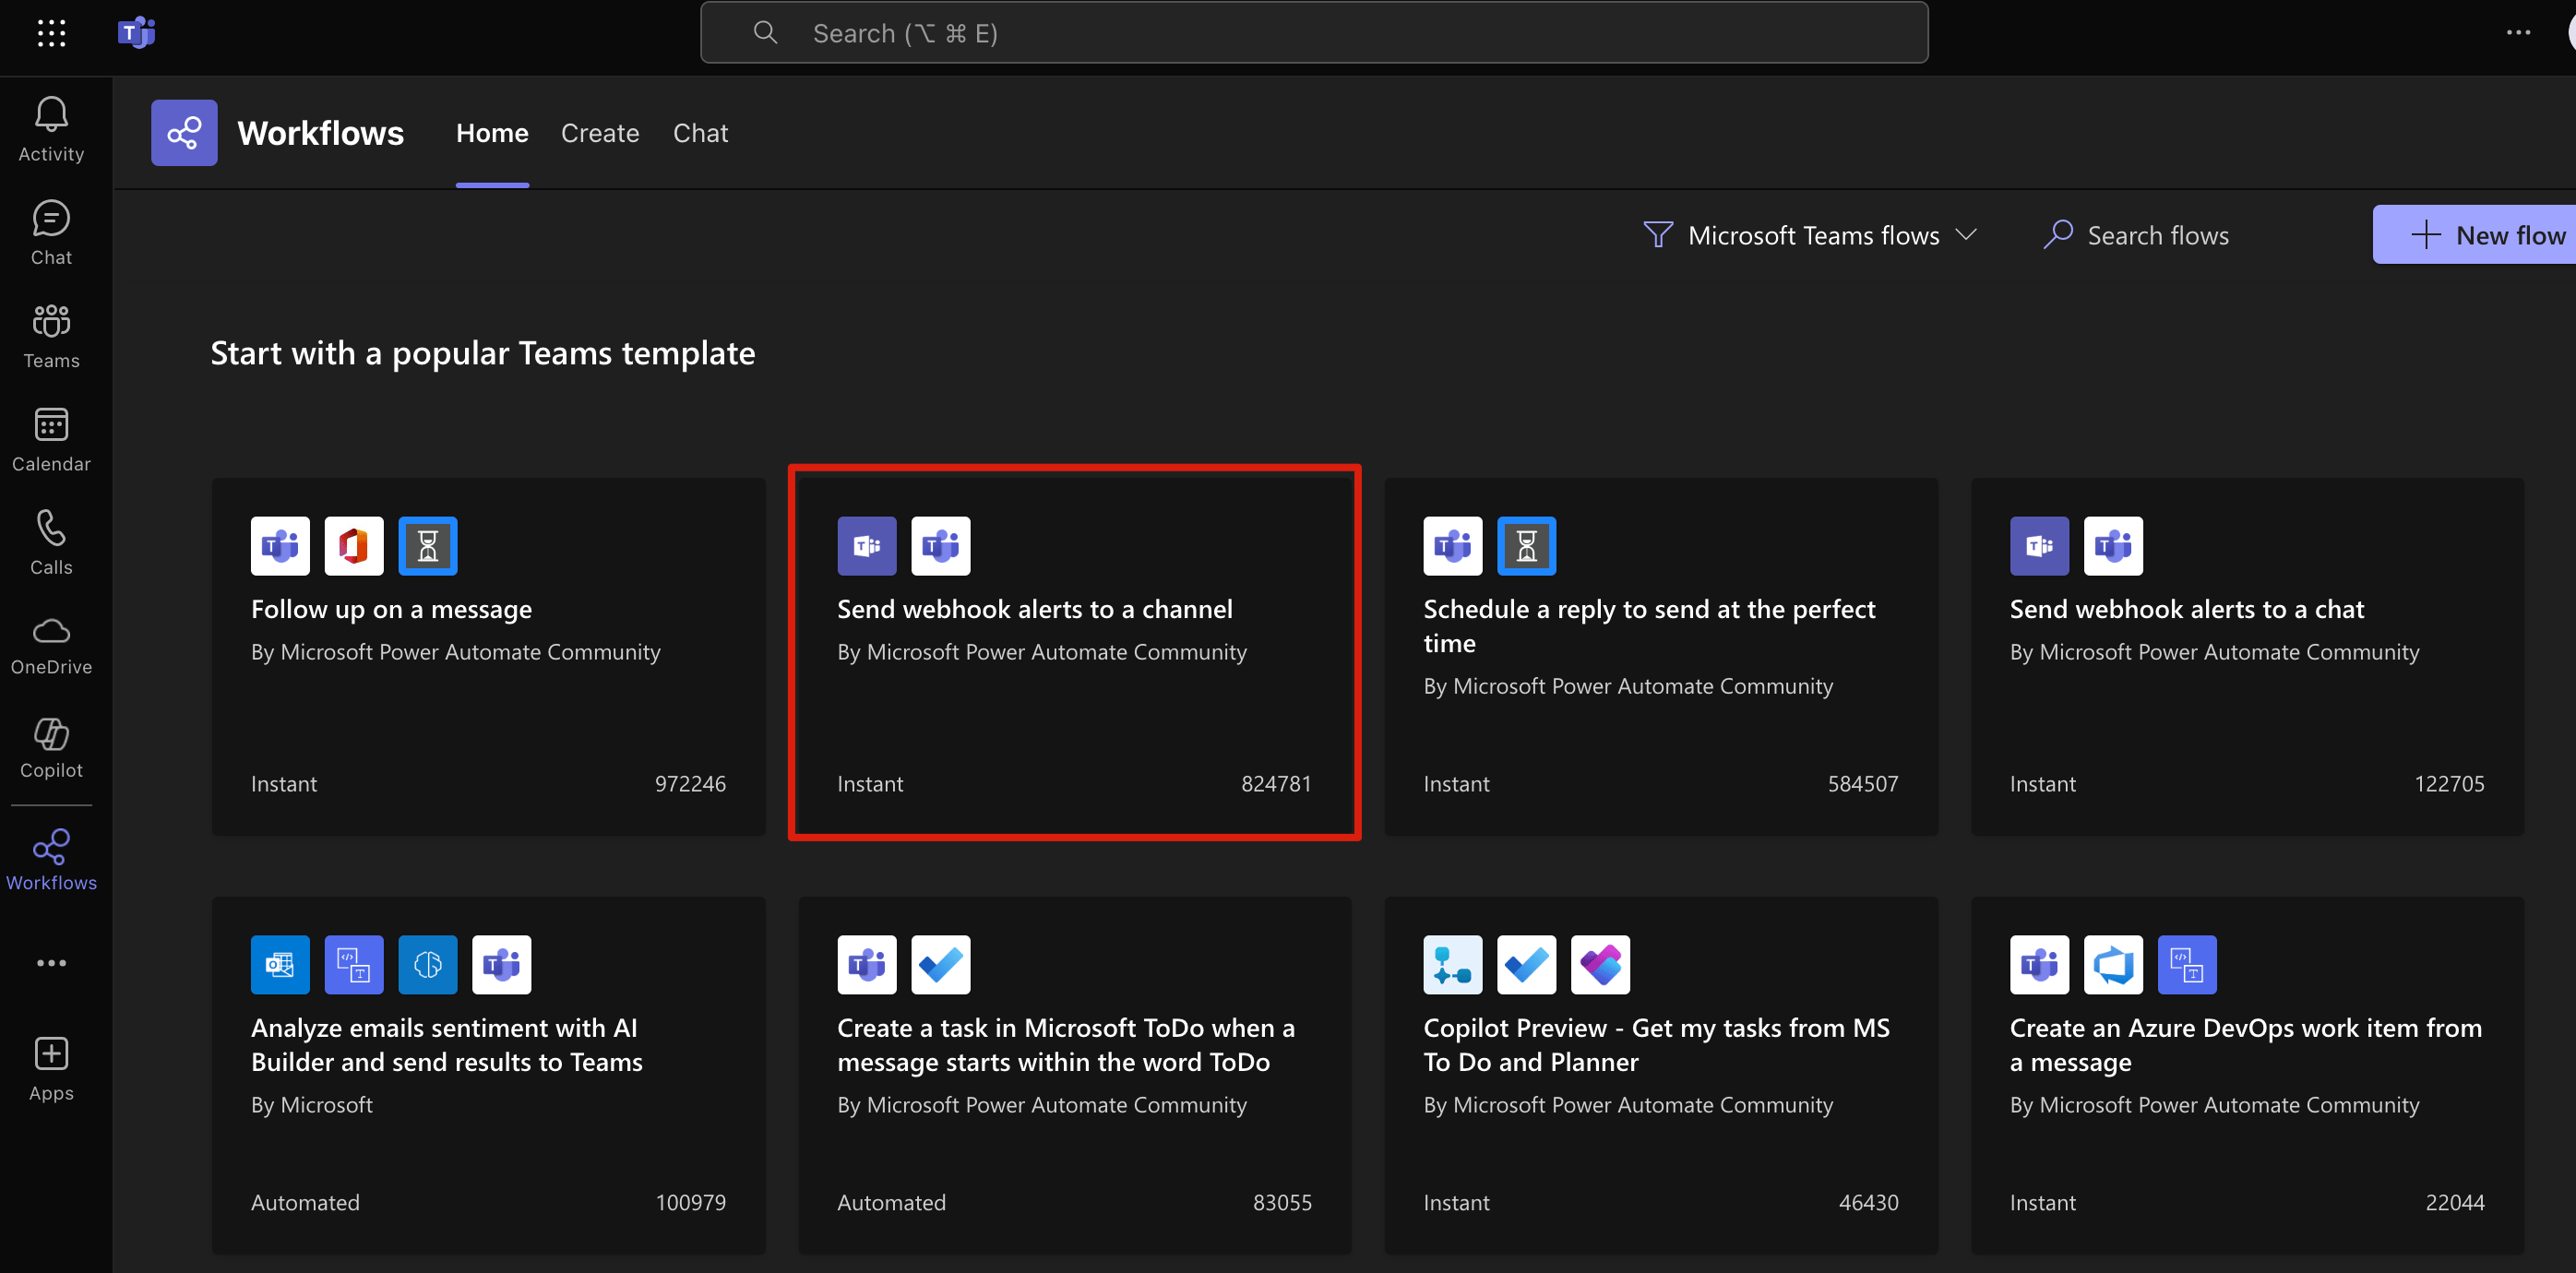The width and height of the screenshot is (2576, 1273).
Task: Open Create a task in Microsoft ToDo template
Action: (x=1075, y=1075)
